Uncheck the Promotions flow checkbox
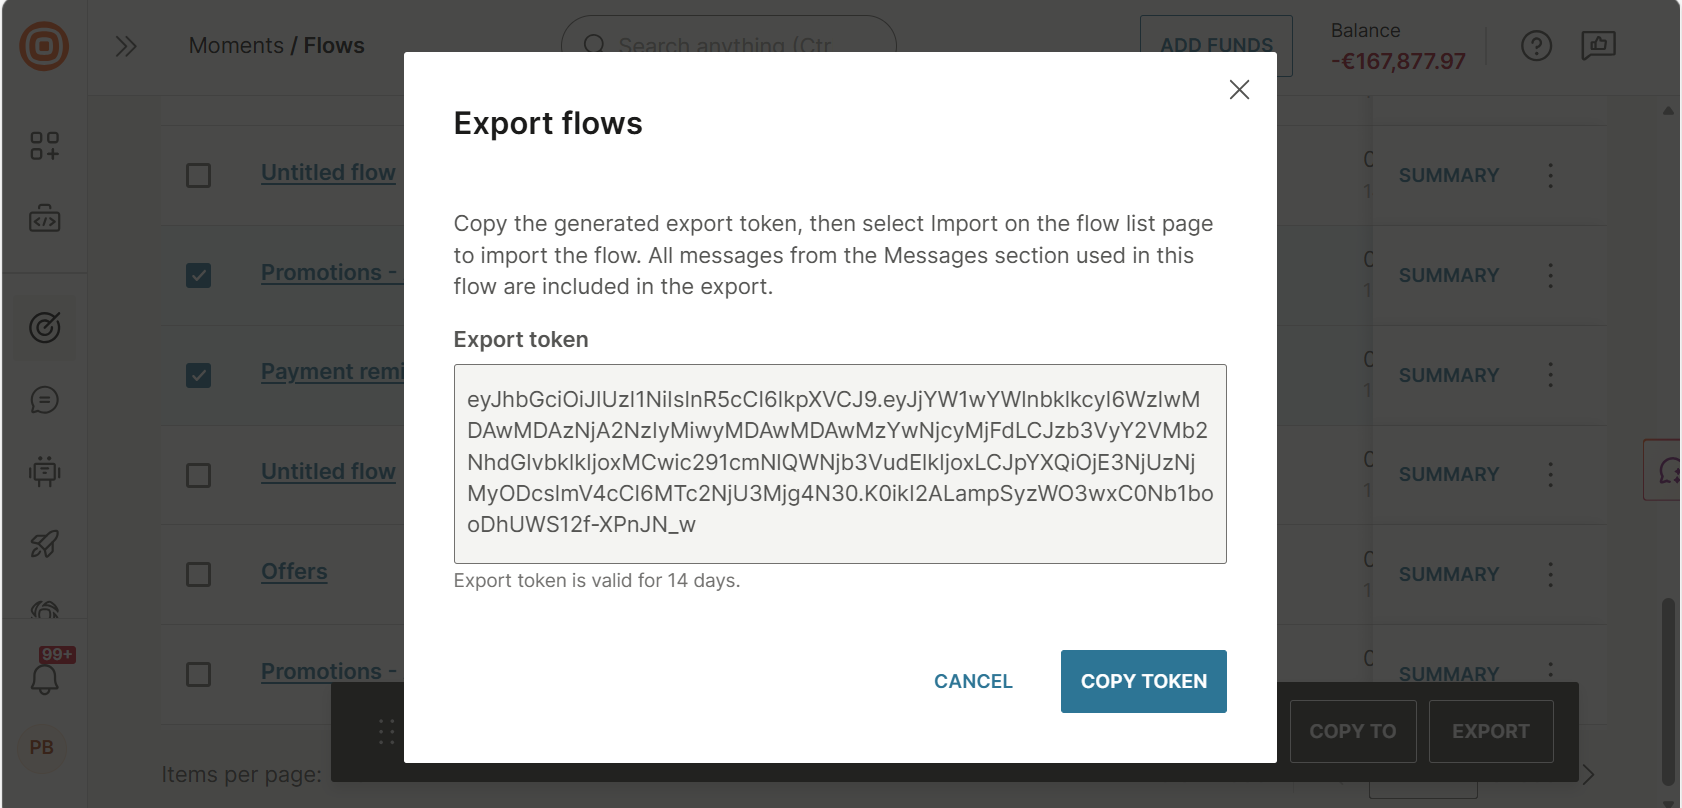This screenshot has width=1682, height=808. [x=199, y=275]
